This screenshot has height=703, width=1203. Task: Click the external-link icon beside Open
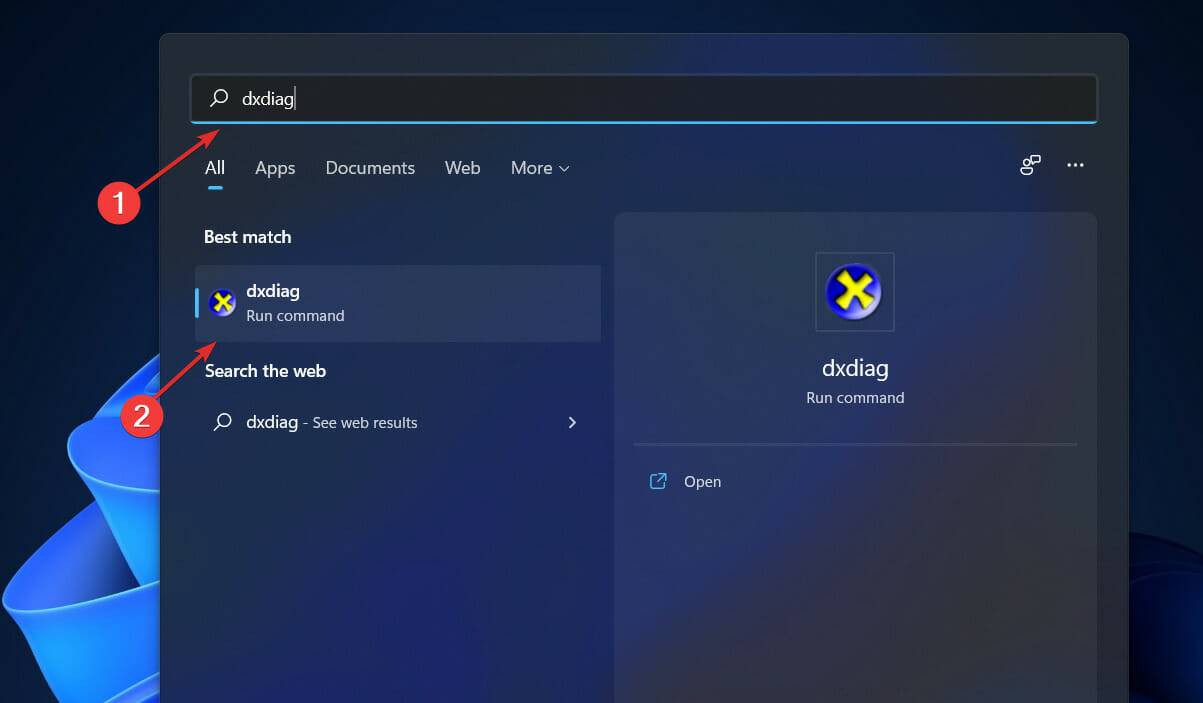(x=657, y=481)
